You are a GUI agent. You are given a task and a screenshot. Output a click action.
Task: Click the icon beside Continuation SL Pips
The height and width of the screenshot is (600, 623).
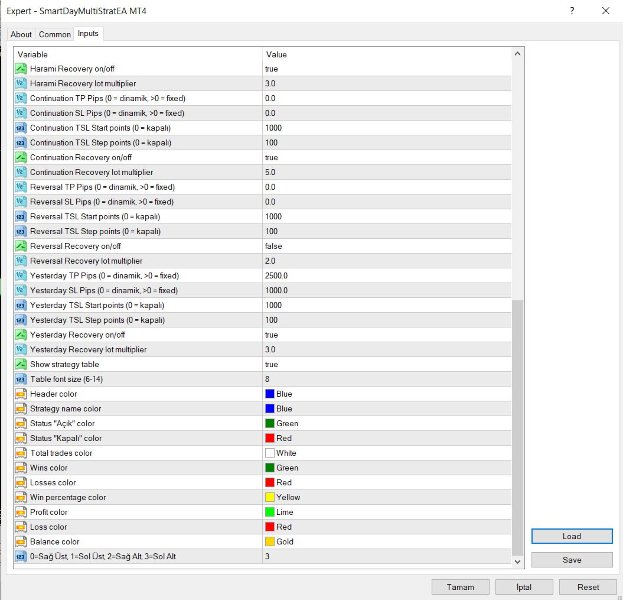pos(21,113)
